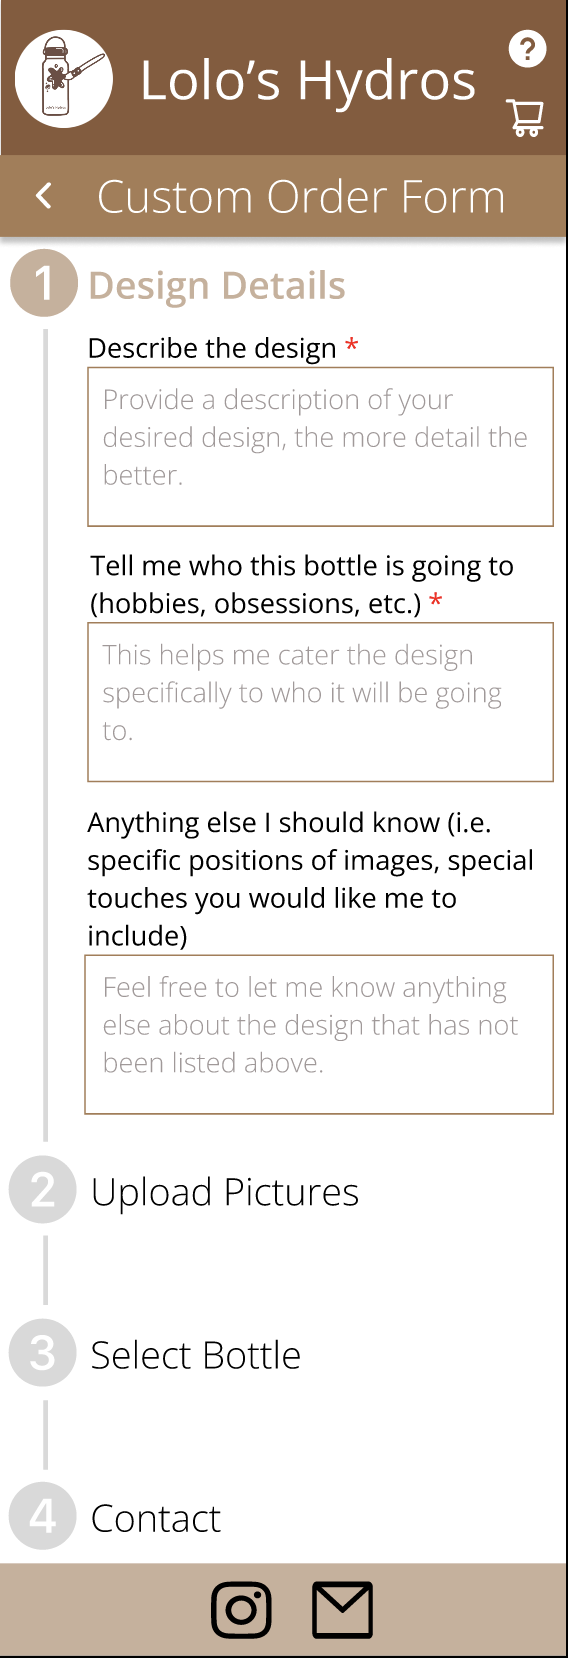Screen dimensions: 568x1658
Task: Go back using the left chevron
Action: coord(44,196)
